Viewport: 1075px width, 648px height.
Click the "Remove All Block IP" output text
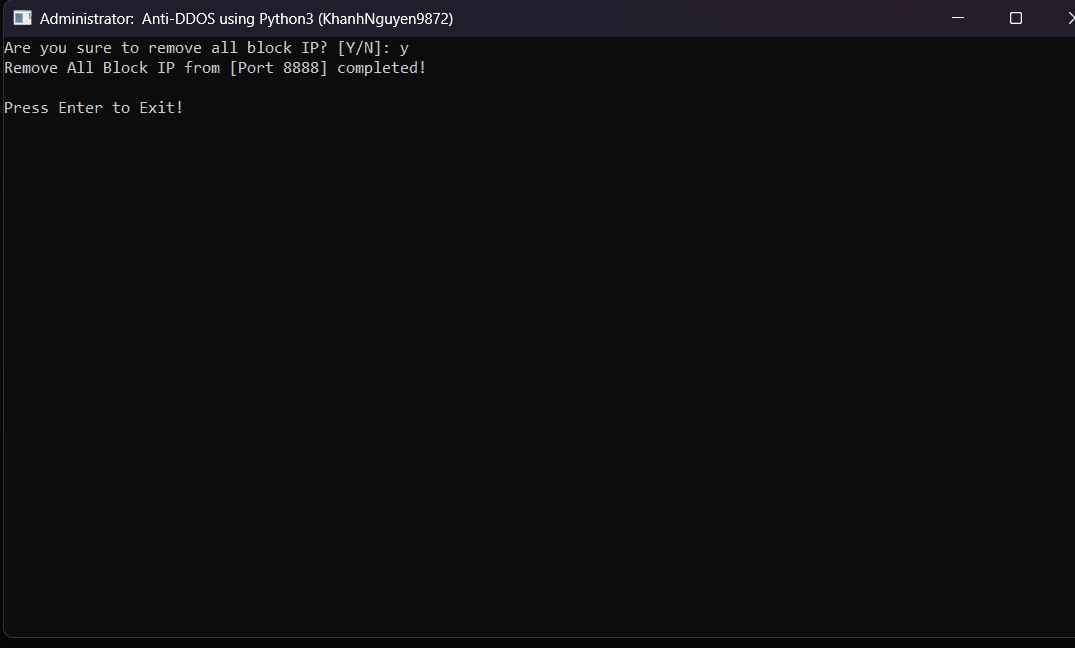click(x=89, y=68)
